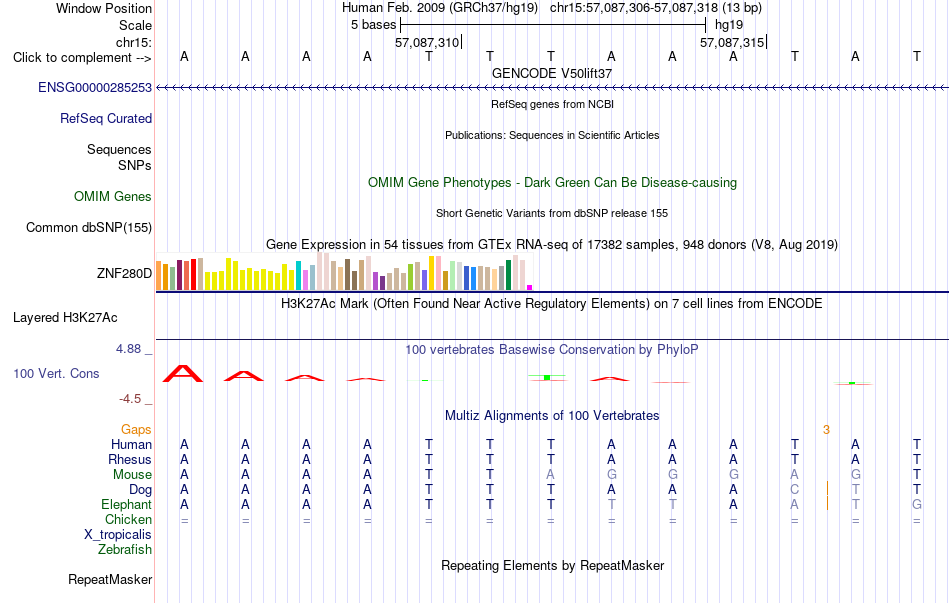The height and width of the screenshot is (603, 950).
Task: Click the GENCODE V50lift37 track title
Action: point(551,73)
